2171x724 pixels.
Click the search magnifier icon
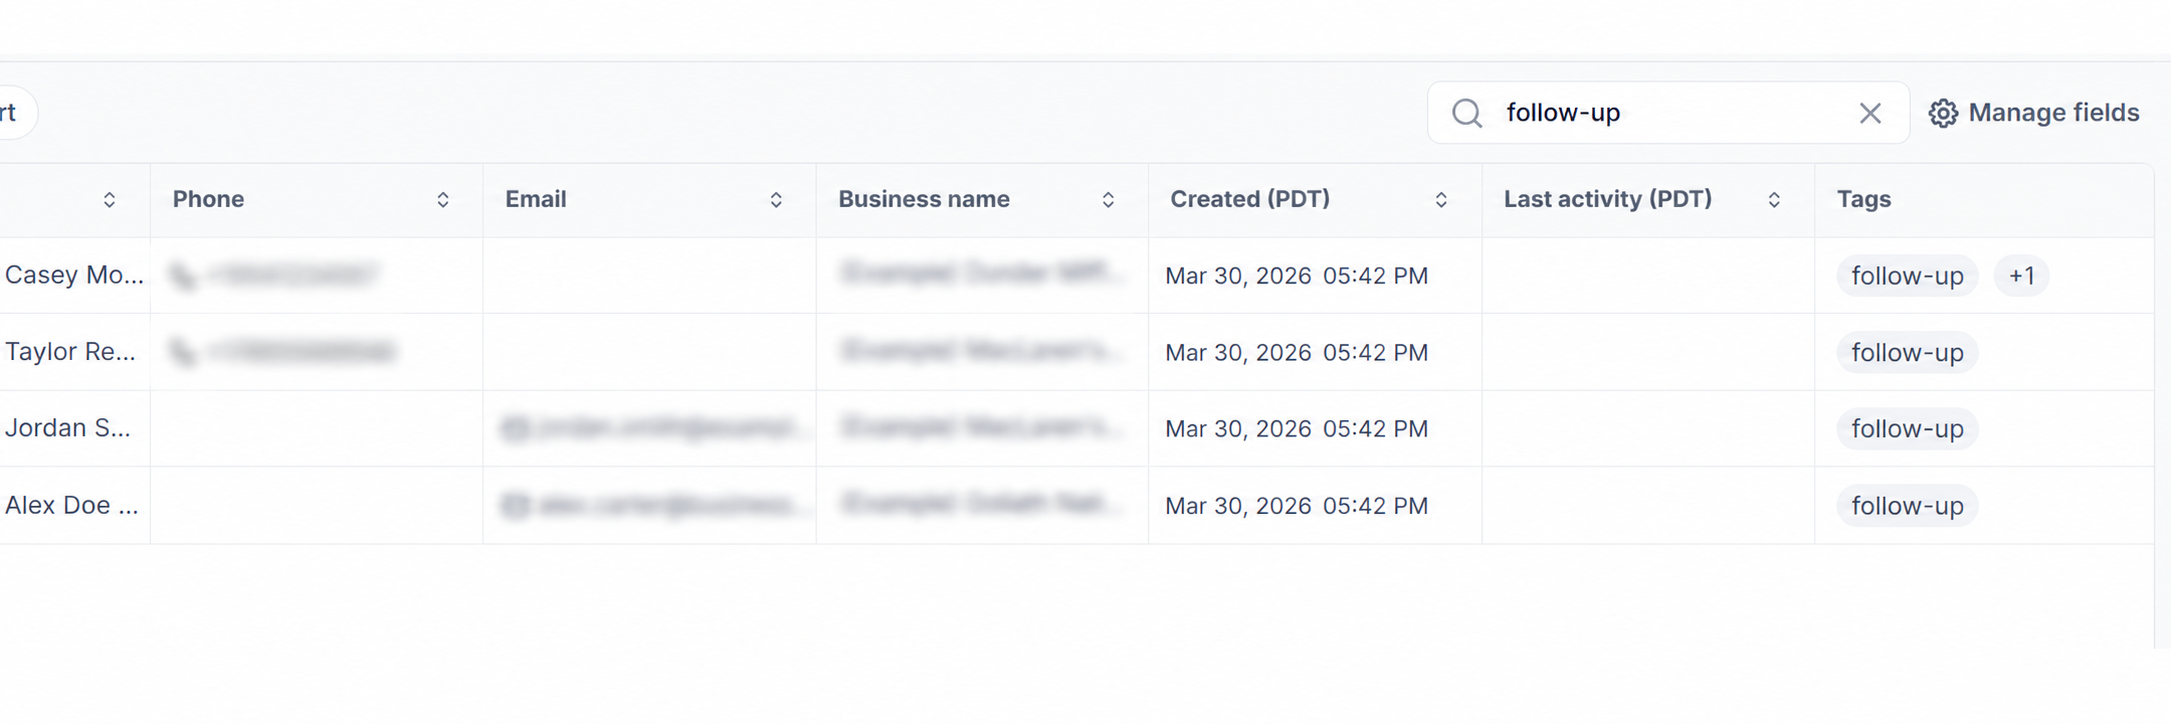coord(1467,113)
